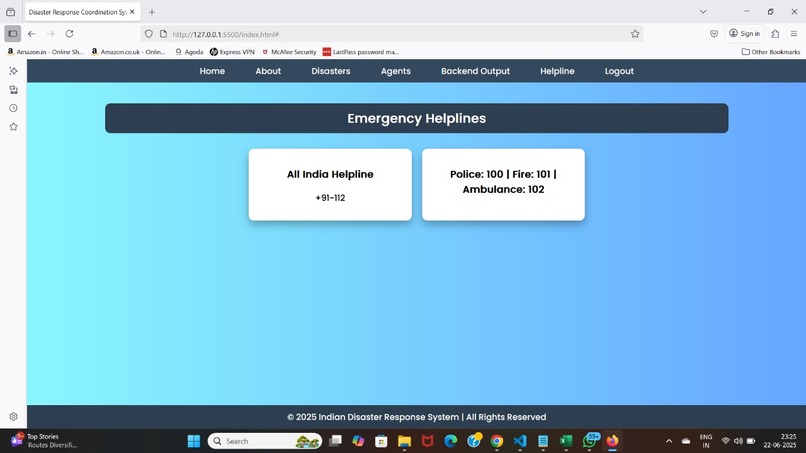Open the Pocket save icon
This screenshot has height=453, width=806.
pos(713,34)
